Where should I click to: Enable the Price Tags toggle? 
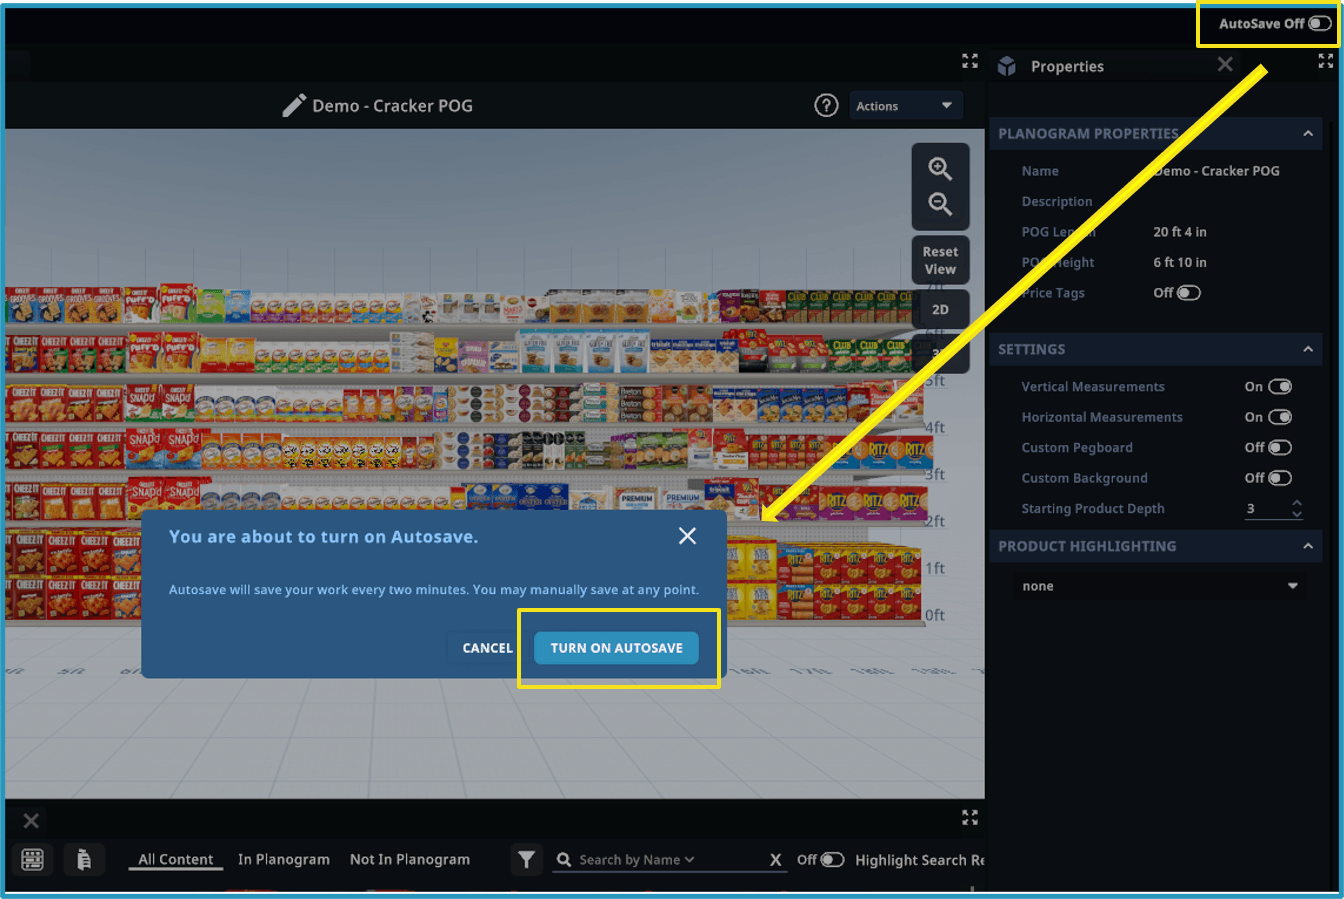1187,293
